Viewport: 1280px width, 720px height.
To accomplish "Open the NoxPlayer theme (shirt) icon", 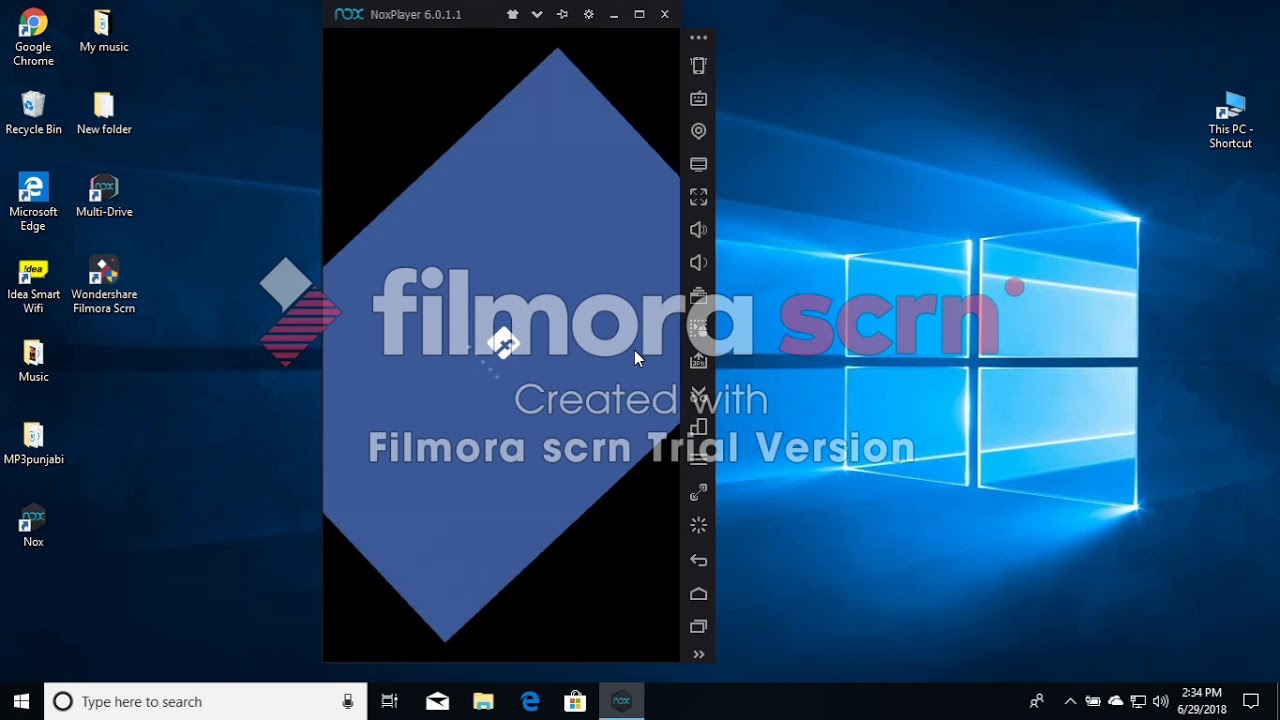I will tap(513, 15).
